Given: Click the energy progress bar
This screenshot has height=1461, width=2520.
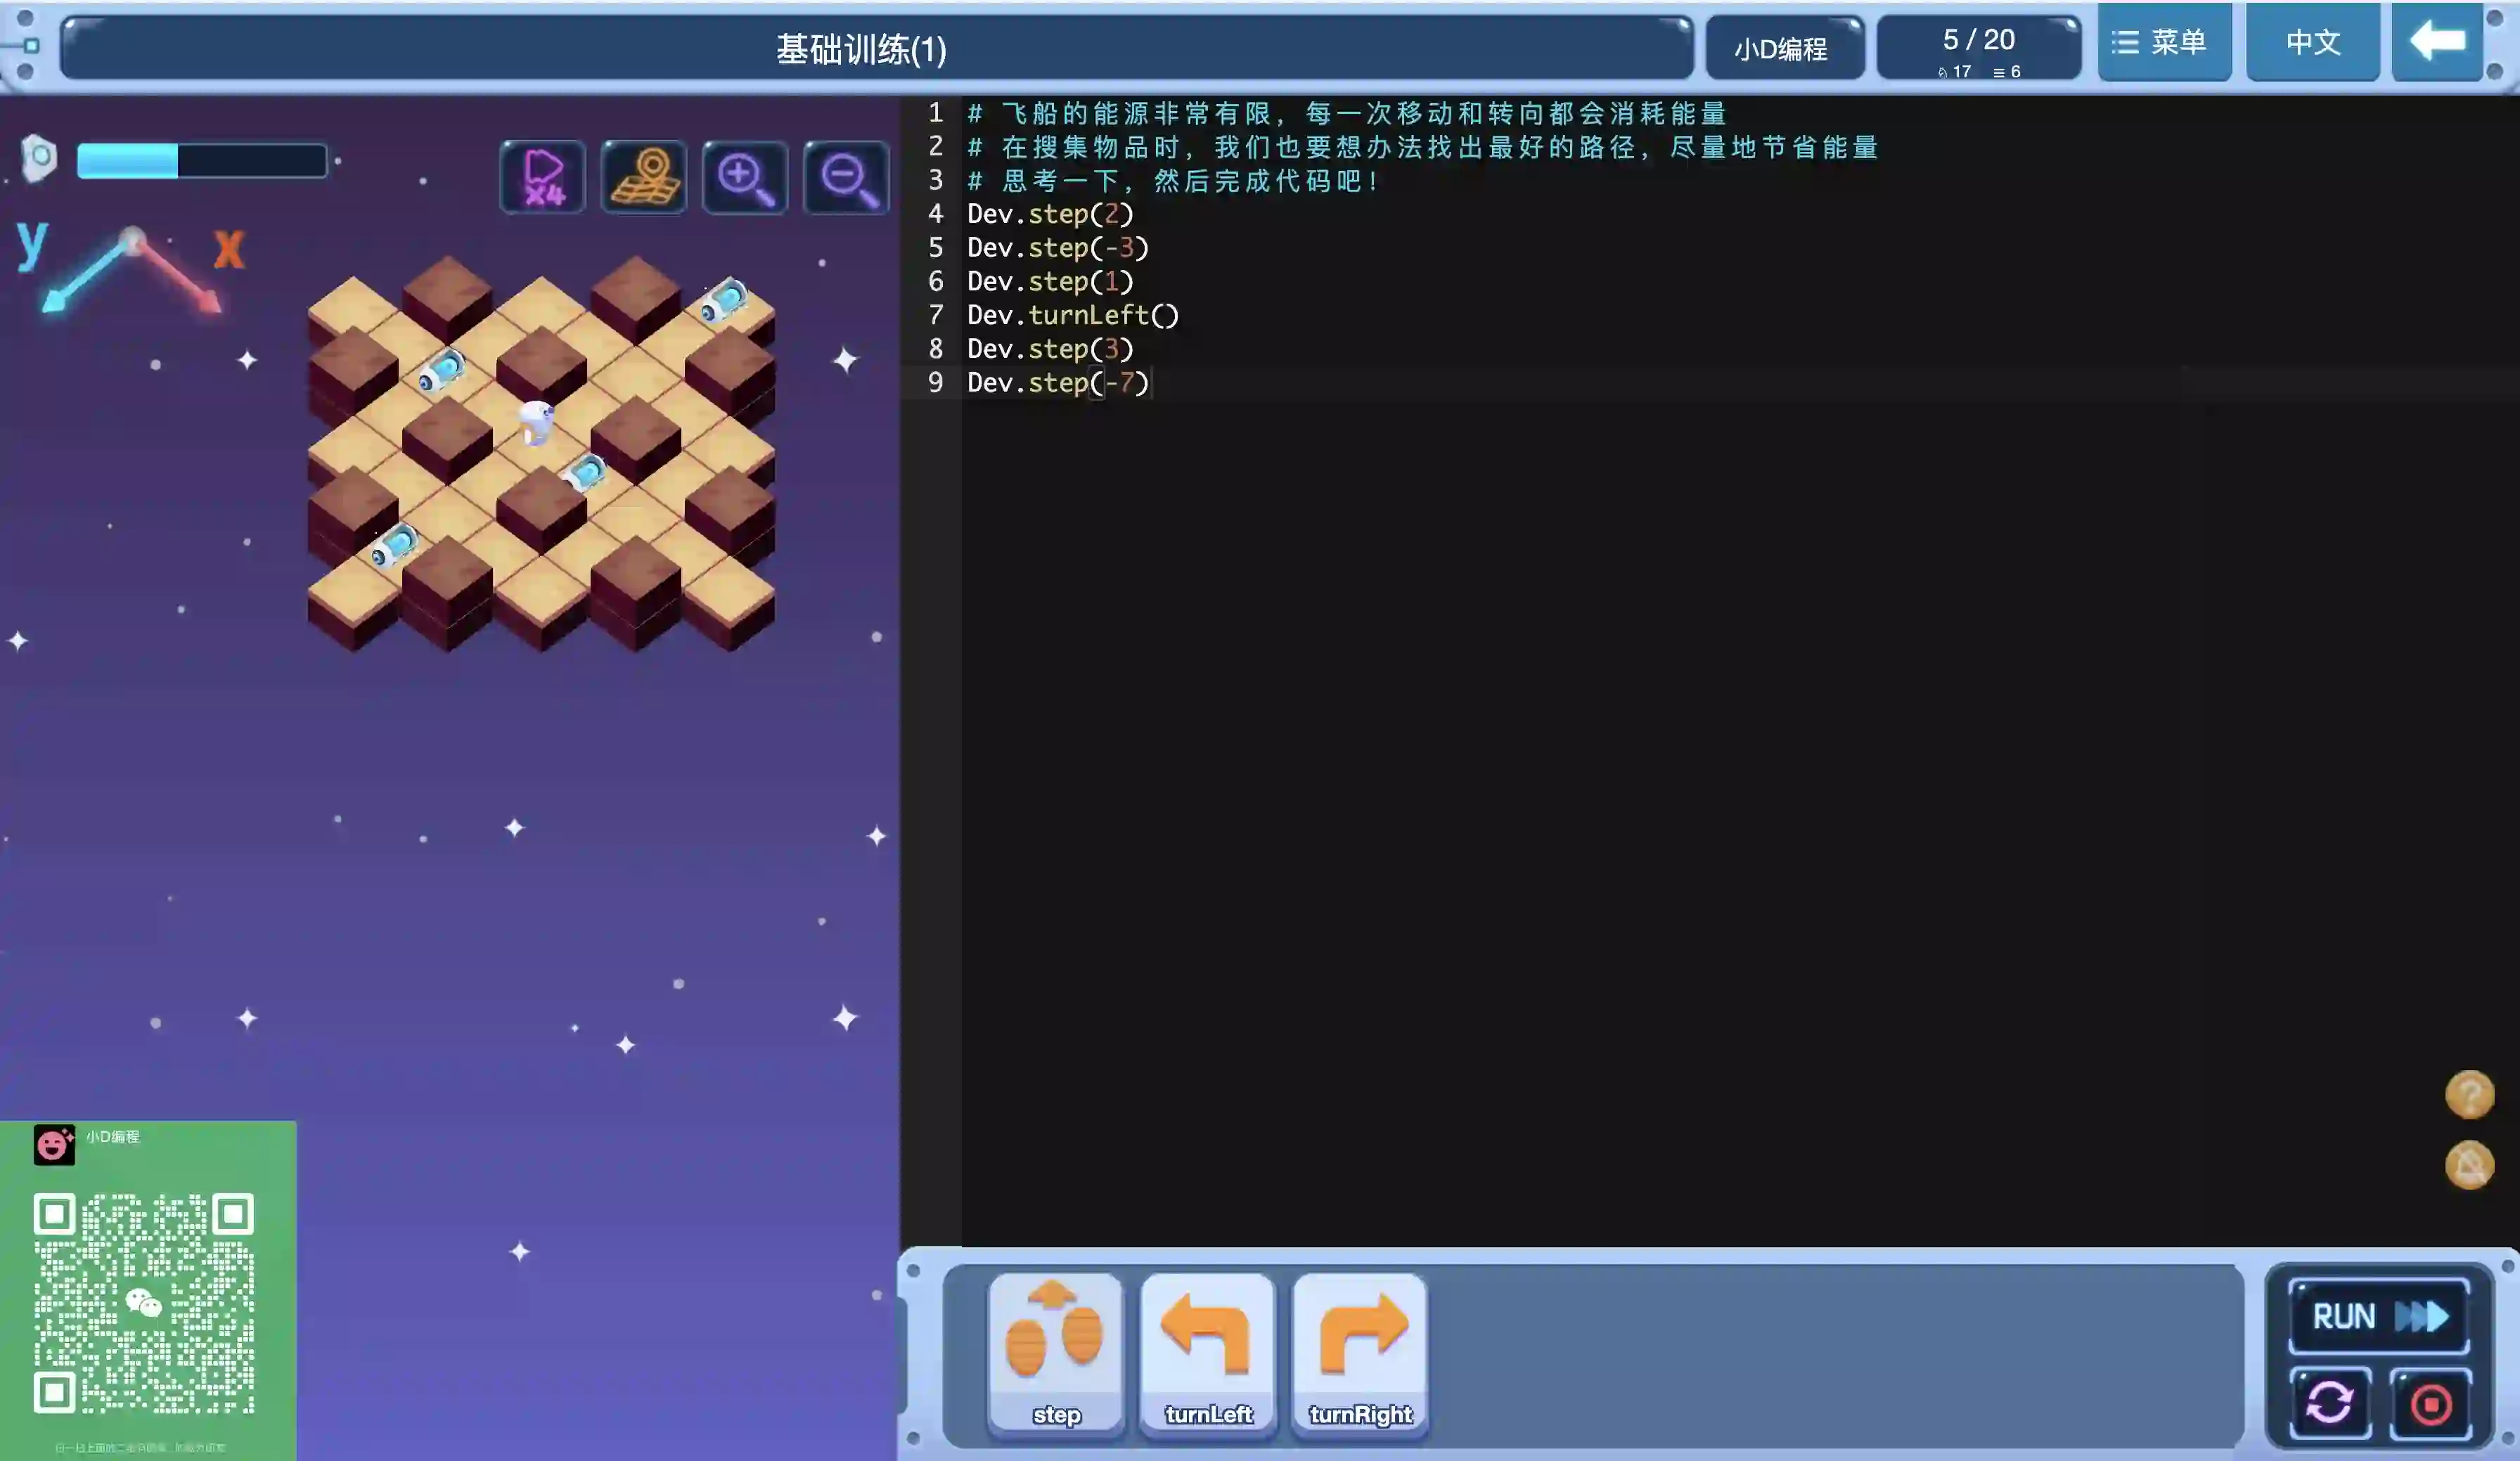Looking at the screenshot, I should click(x=202, y=161).
